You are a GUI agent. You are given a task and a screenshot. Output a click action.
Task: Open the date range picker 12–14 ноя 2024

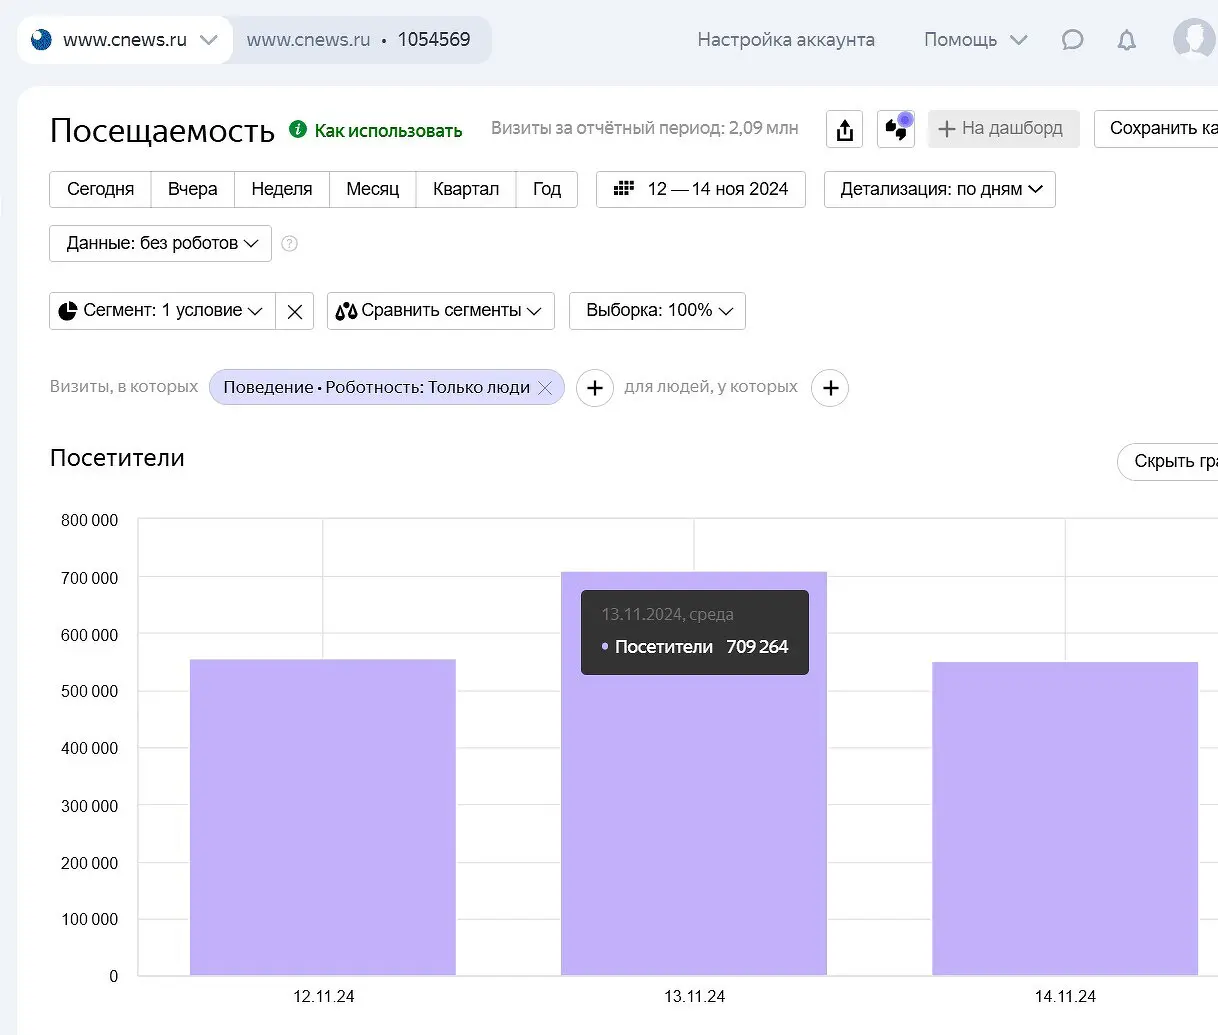[x=700, y=189]
